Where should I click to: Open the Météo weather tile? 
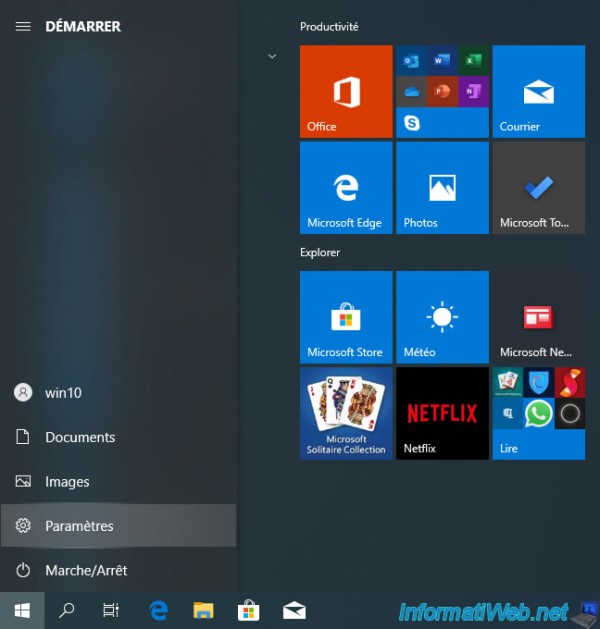pos(442,317)
